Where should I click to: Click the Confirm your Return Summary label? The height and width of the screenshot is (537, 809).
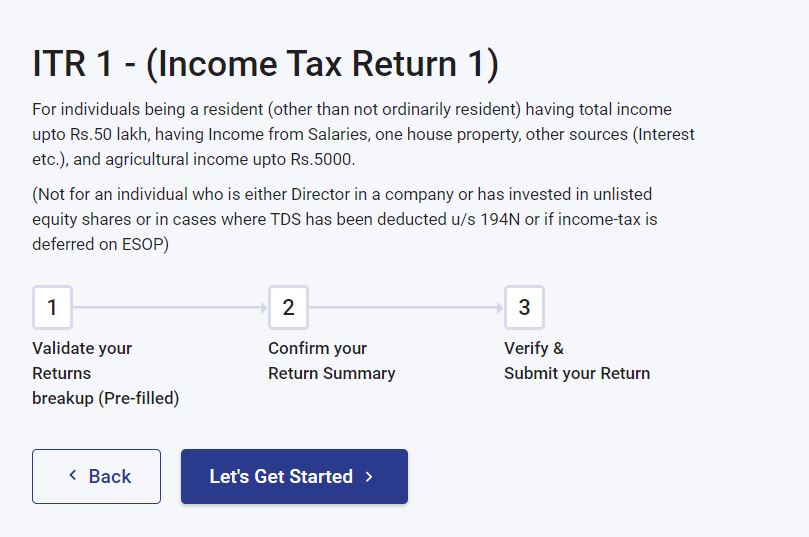point(332,361)
